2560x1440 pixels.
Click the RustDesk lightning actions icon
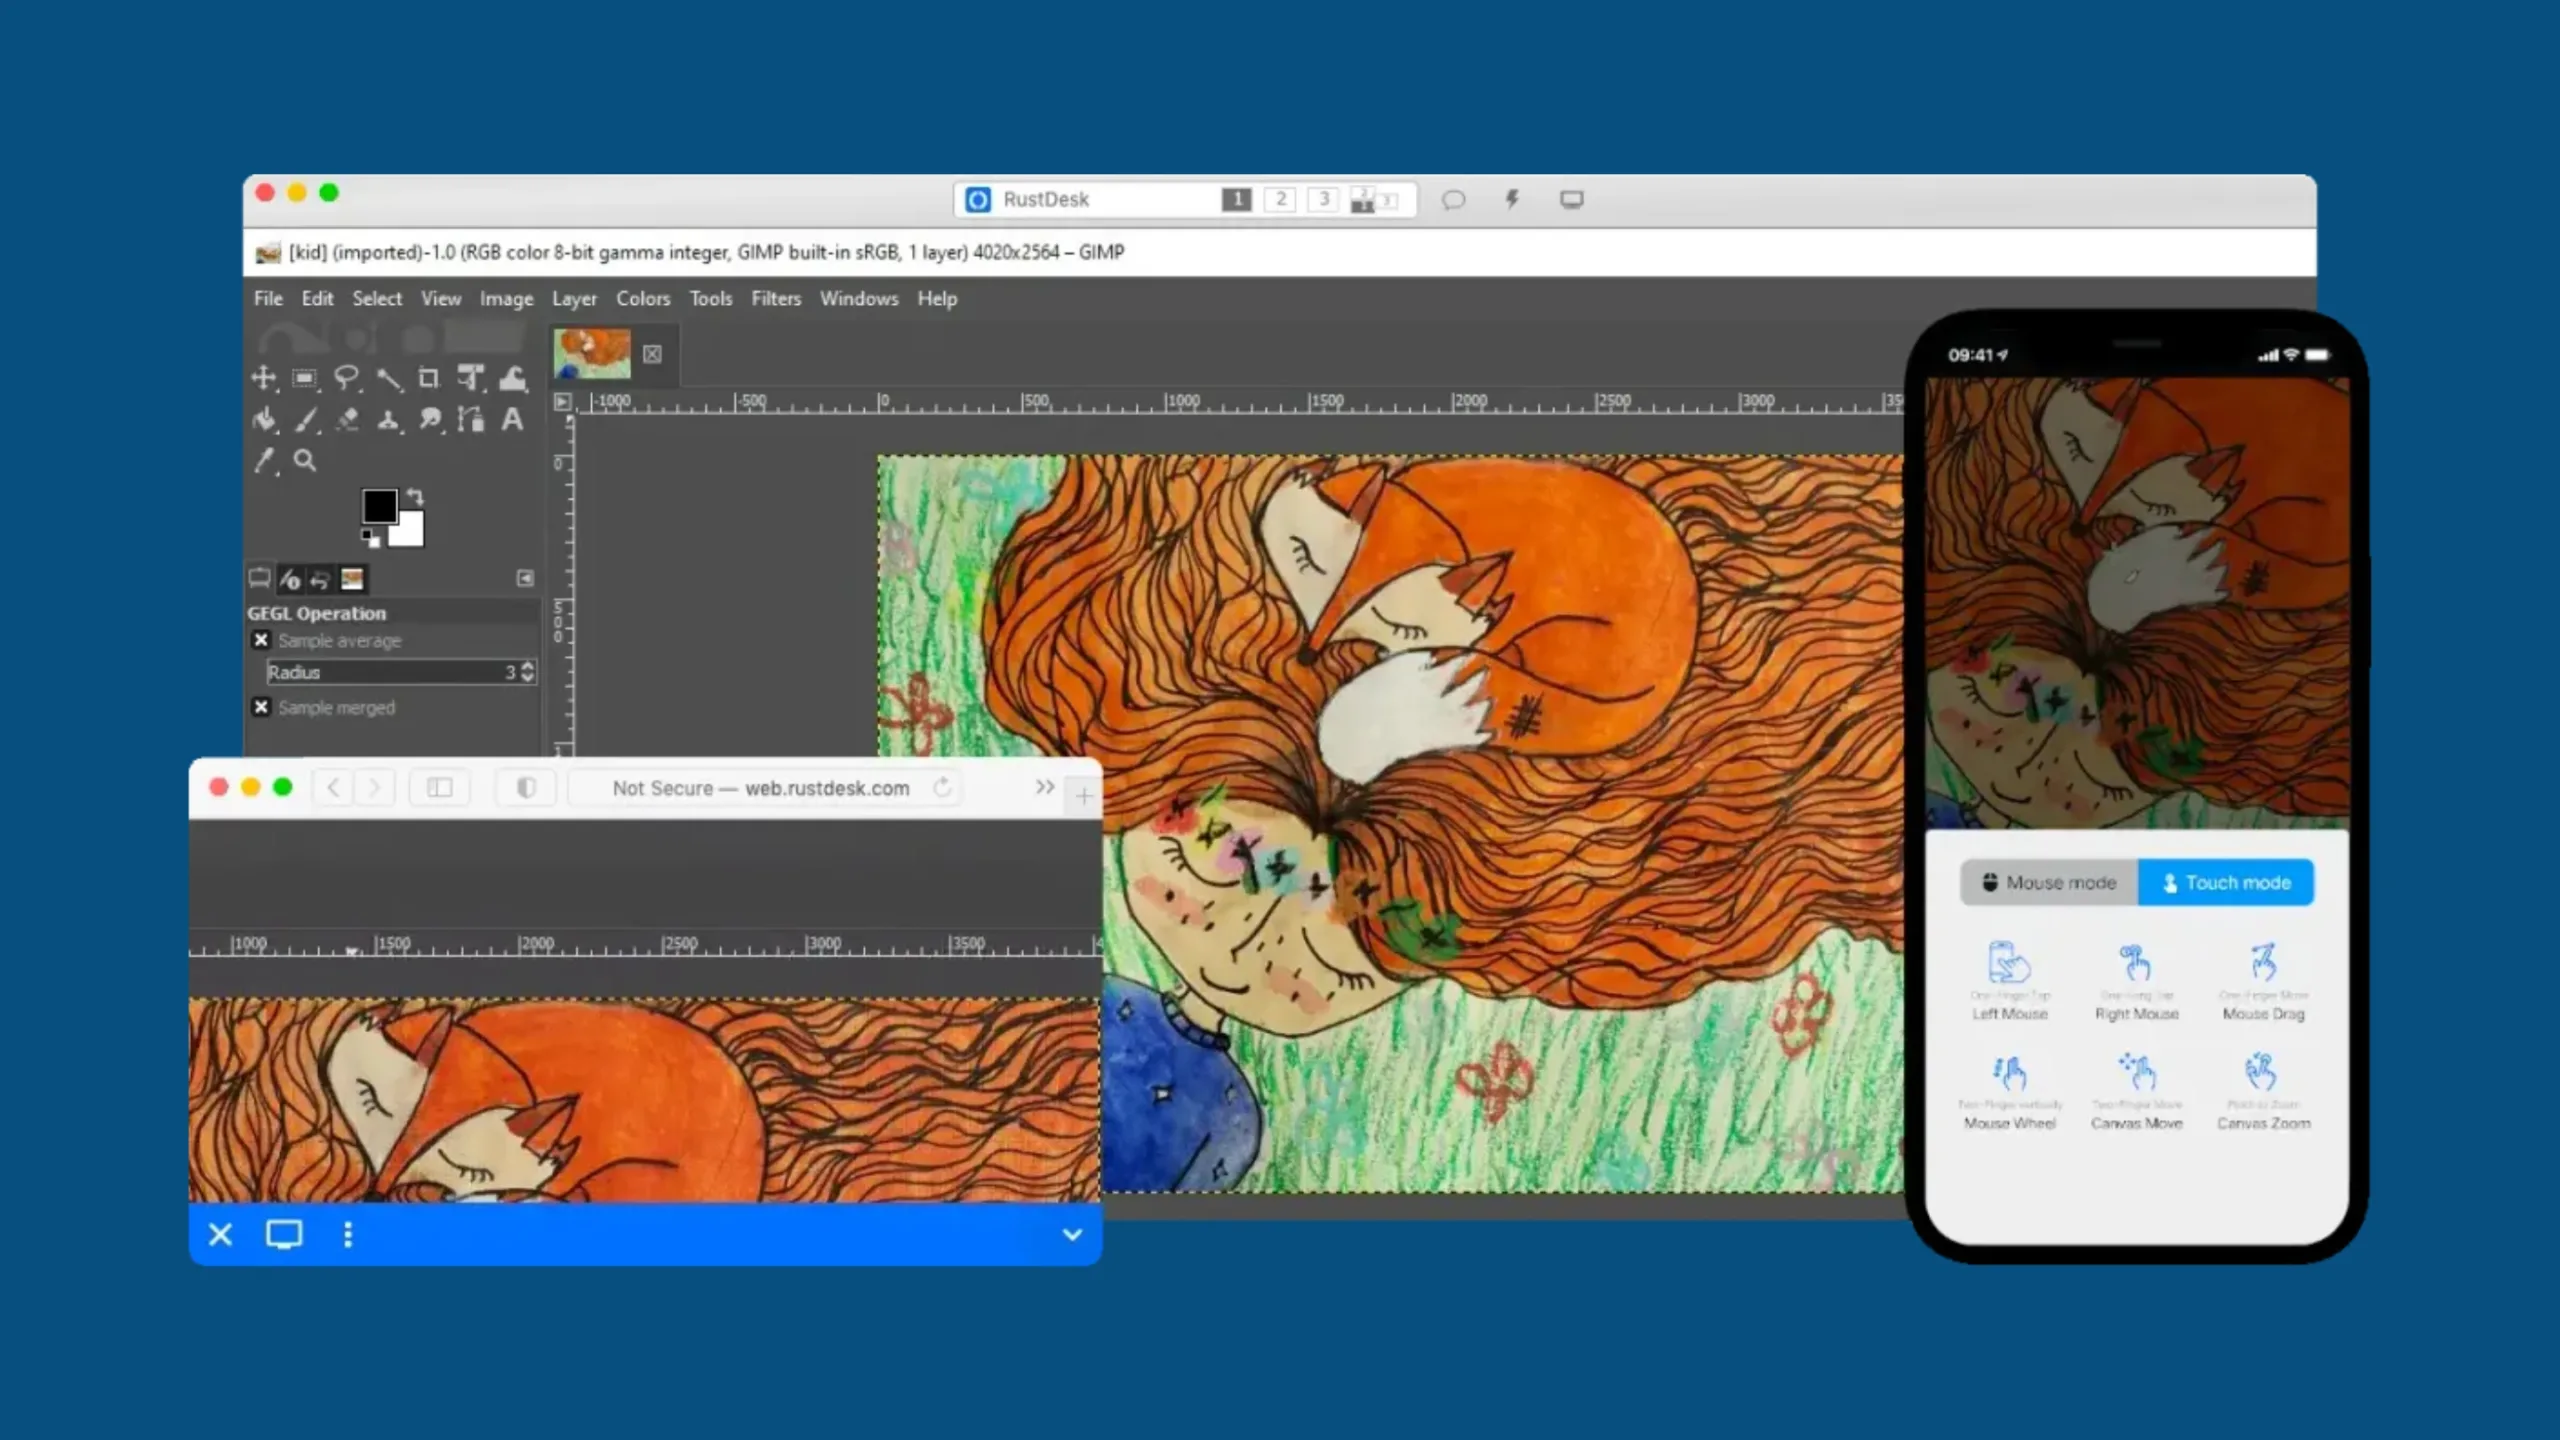(1513, 200)
